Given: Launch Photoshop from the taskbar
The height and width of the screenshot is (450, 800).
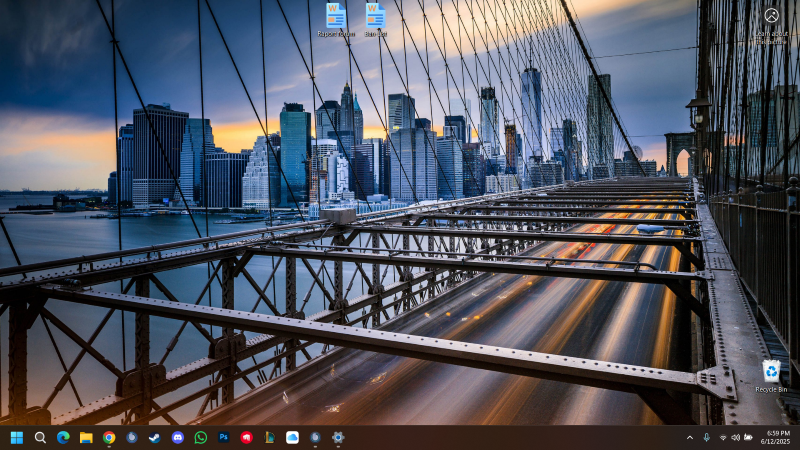Looking at the screenshot, I should coord(223,437).
